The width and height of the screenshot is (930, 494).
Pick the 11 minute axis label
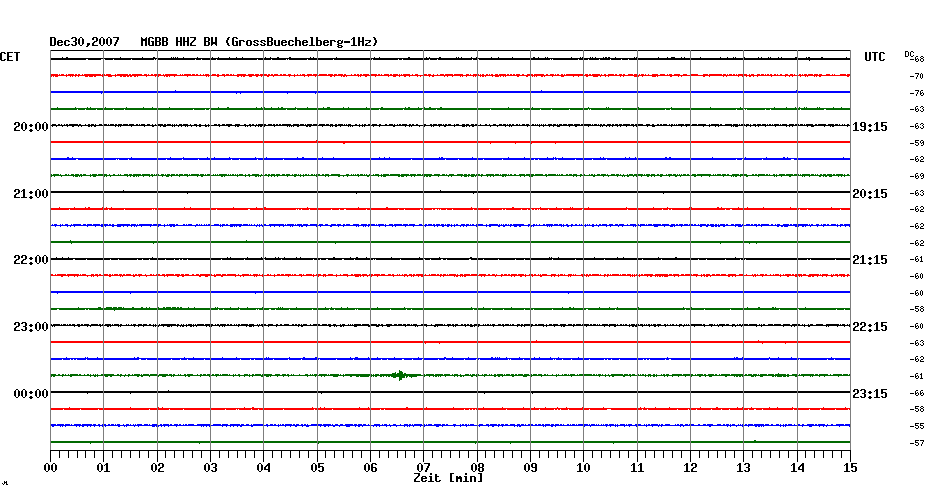637,468
